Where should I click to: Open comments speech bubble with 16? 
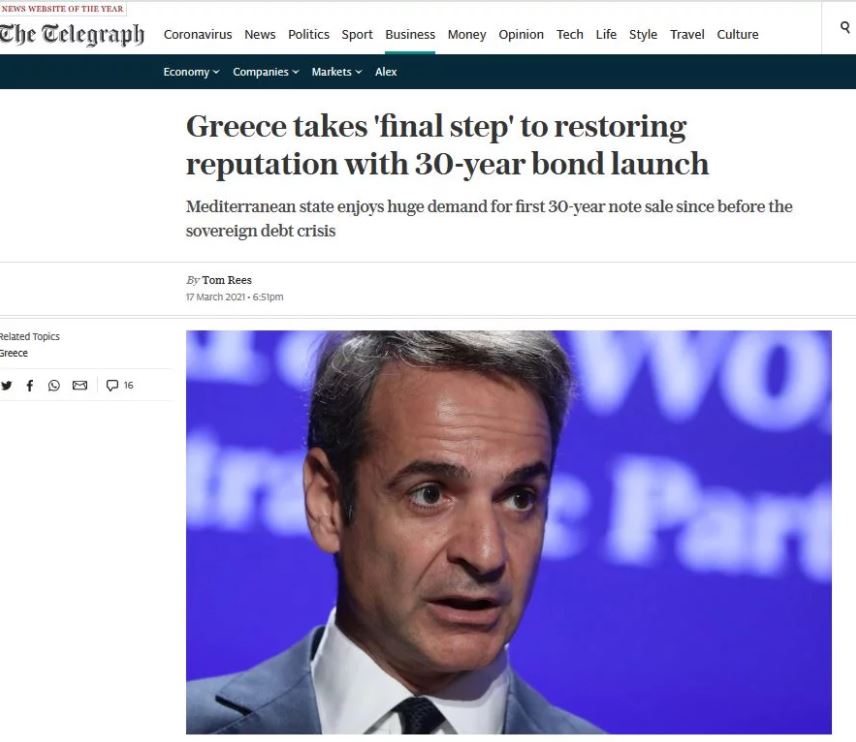tap(120, 385)
